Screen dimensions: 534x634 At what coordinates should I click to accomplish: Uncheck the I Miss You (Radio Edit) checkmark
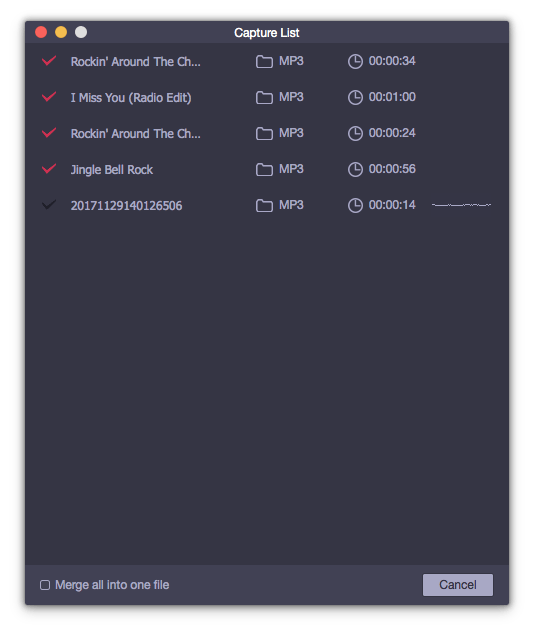pos(49,97)
